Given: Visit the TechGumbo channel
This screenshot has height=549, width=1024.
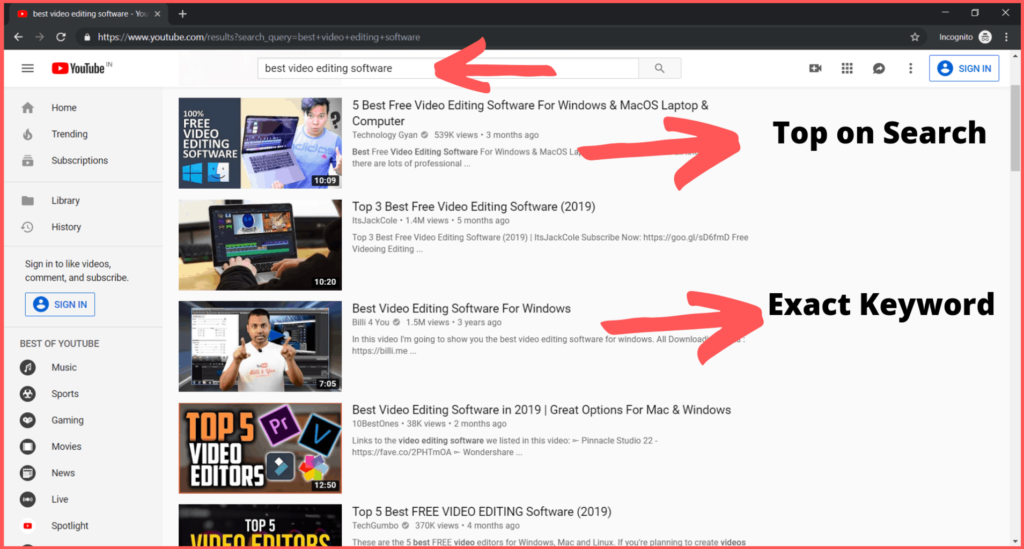Looking at the screenshot, I should point(375,525).
